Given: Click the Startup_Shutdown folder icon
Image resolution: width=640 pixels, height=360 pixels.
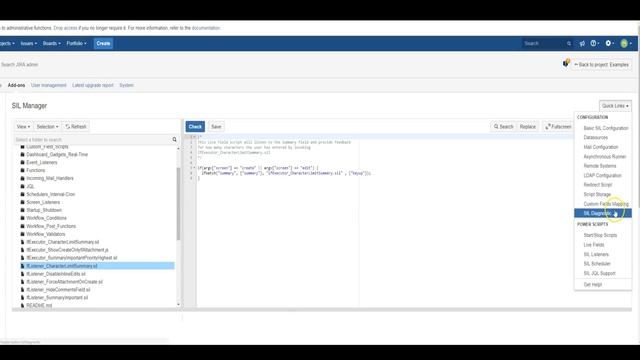Looking at the screenshot, I should 22,210.
